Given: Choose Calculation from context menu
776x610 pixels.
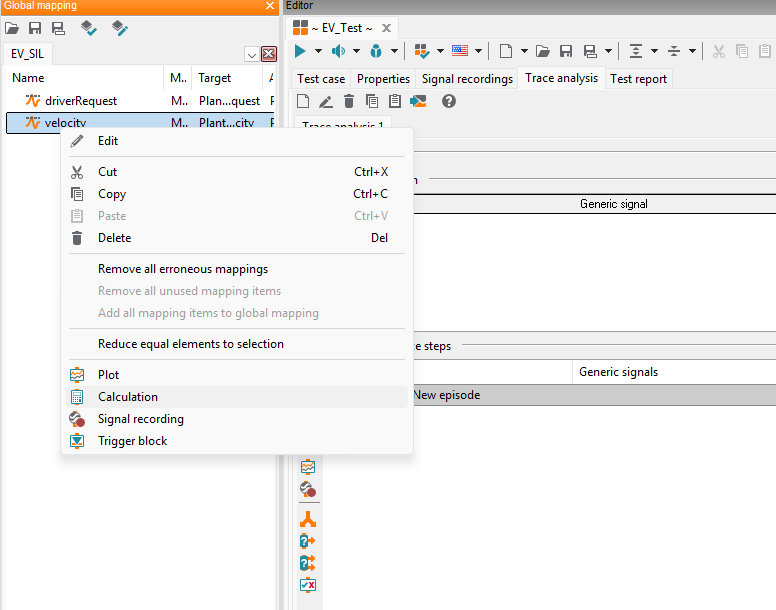Looking at the screenshot, I should tap(237, 397).
